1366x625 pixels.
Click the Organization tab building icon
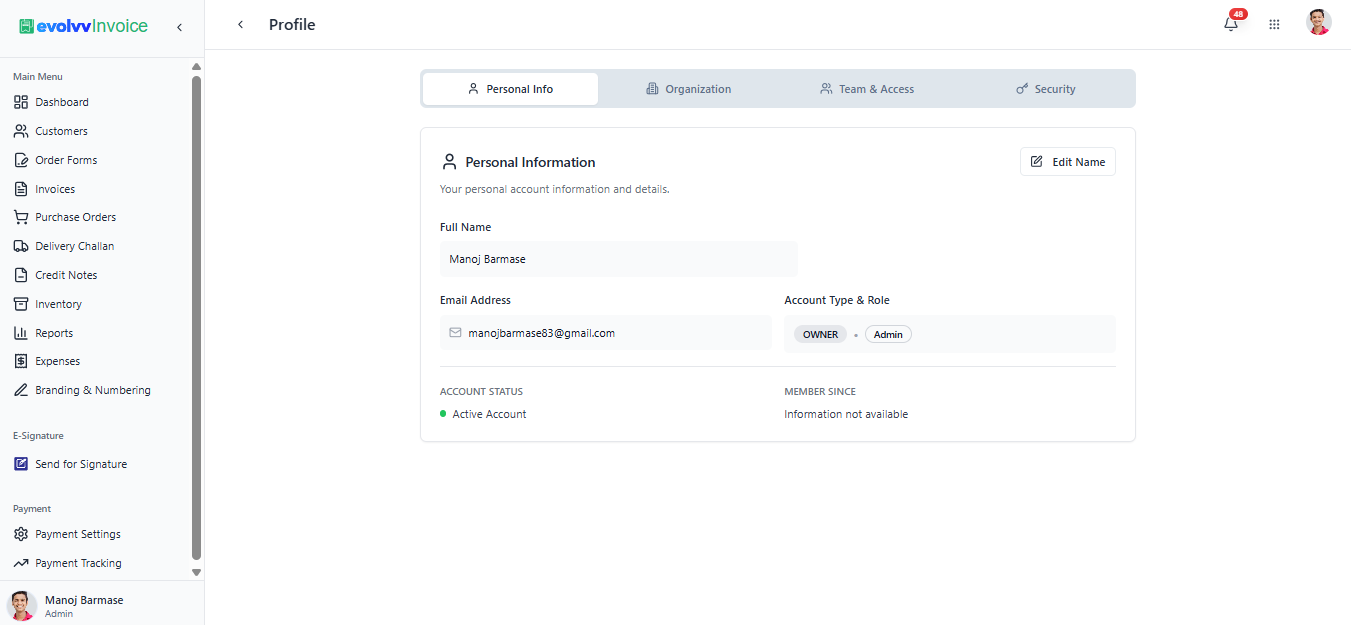(x=652, y=89)
